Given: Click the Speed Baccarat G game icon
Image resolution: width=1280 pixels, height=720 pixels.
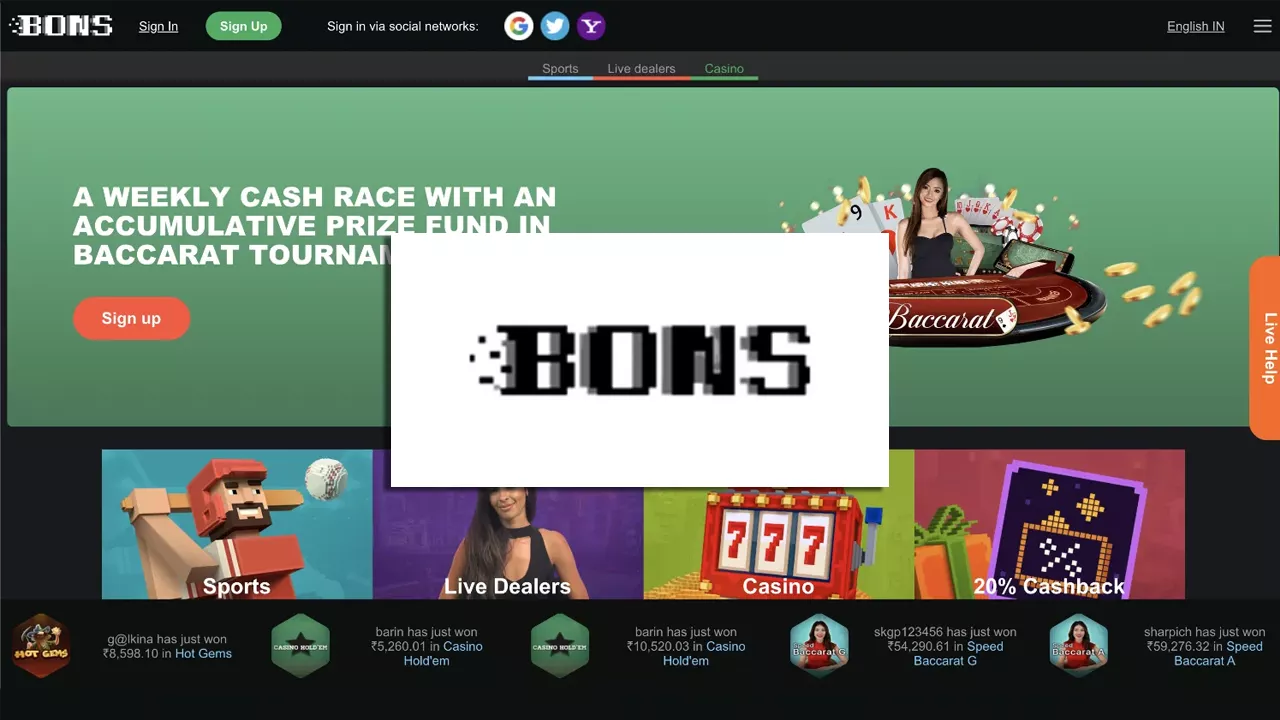Looking at the screenshot, I should point(819,646).
